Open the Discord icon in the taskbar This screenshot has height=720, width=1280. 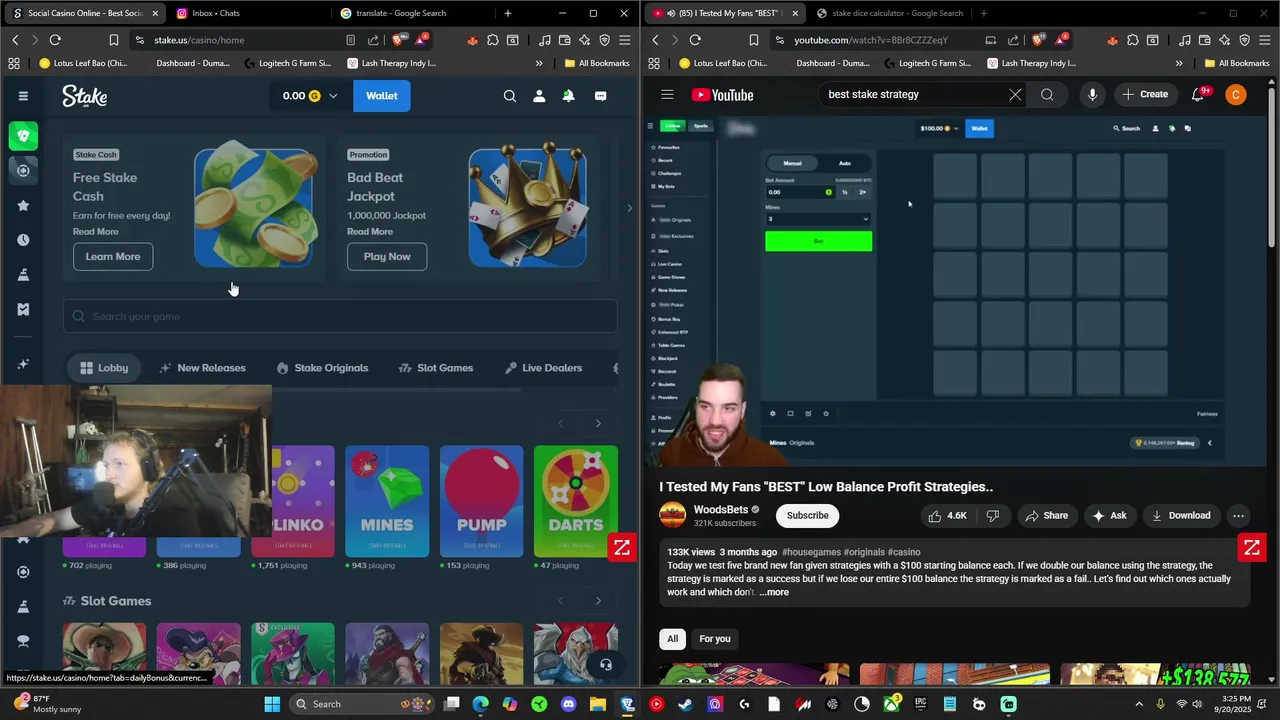(569, 704)
